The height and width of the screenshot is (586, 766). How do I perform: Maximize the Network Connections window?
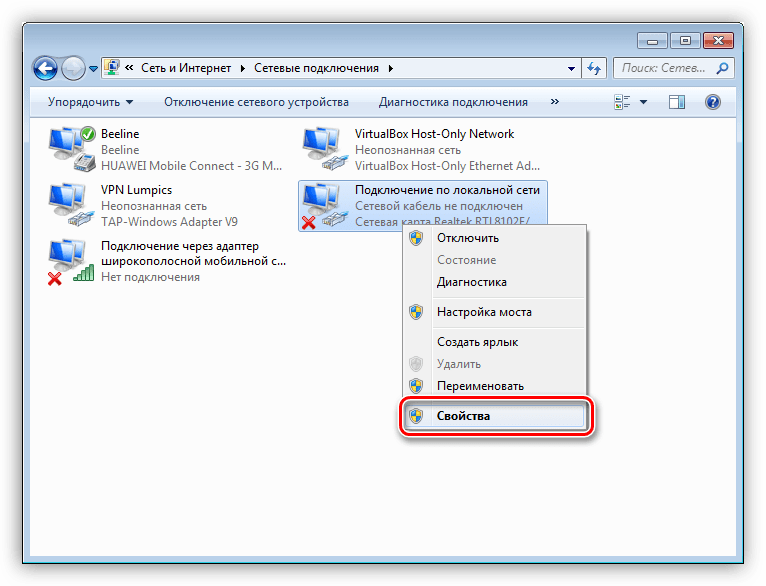685,41
